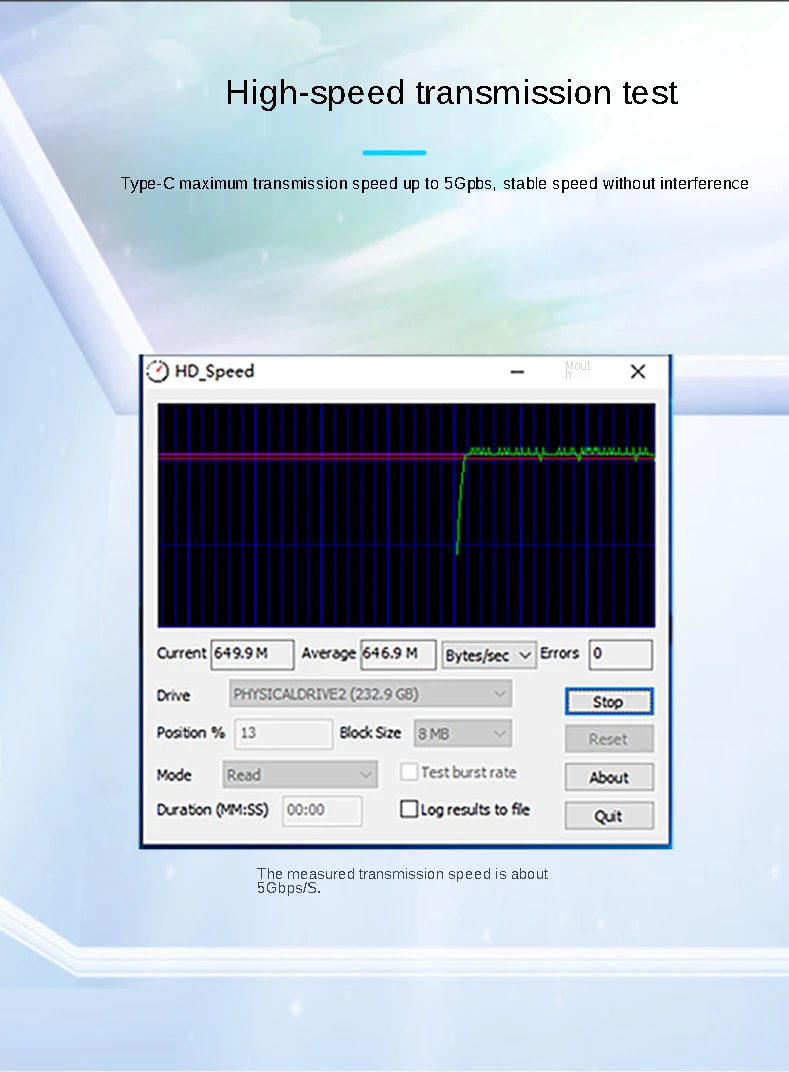The width and height of the screenshot is (789, 1072).
Task: Quit the HD_Speed application
Action: (x=608, y=816)
